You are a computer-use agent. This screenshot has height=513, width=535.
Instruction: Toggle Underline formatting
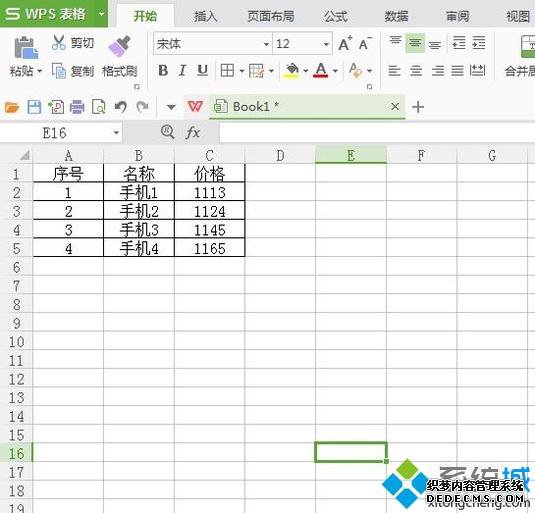(x=203, y=71)
